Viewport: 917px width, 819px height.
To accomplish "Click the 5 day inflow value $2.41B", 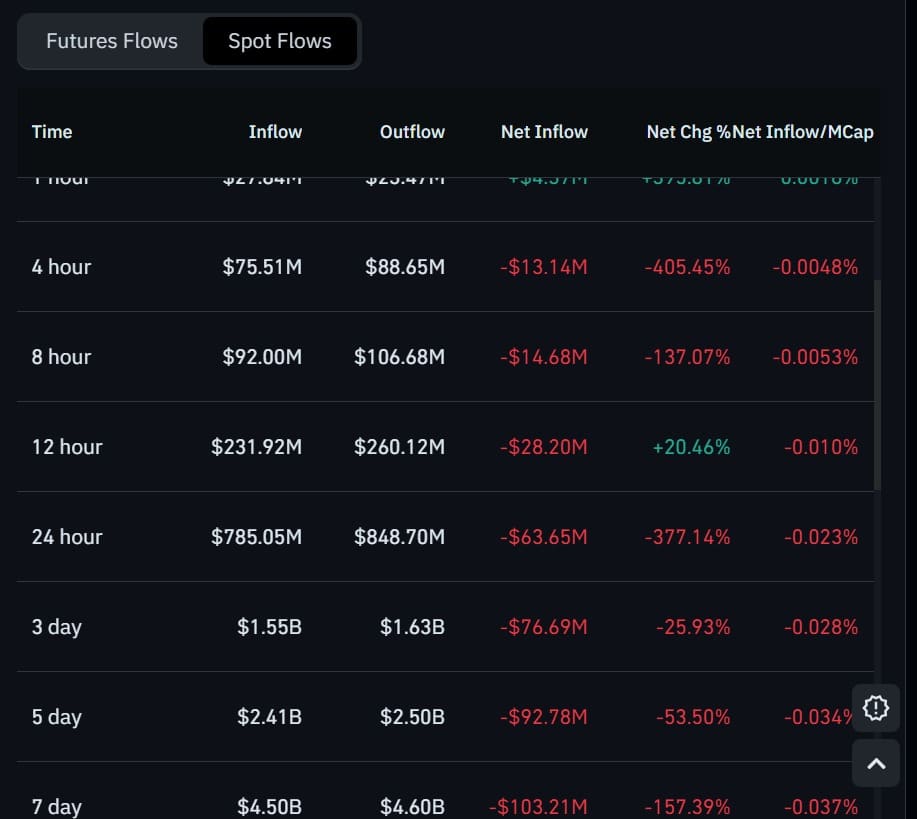I will coord(268,717).
